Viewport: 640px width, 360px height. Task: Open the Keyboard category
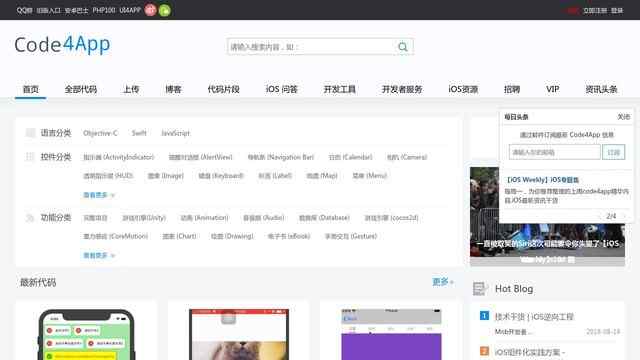[x=221, y=176]
